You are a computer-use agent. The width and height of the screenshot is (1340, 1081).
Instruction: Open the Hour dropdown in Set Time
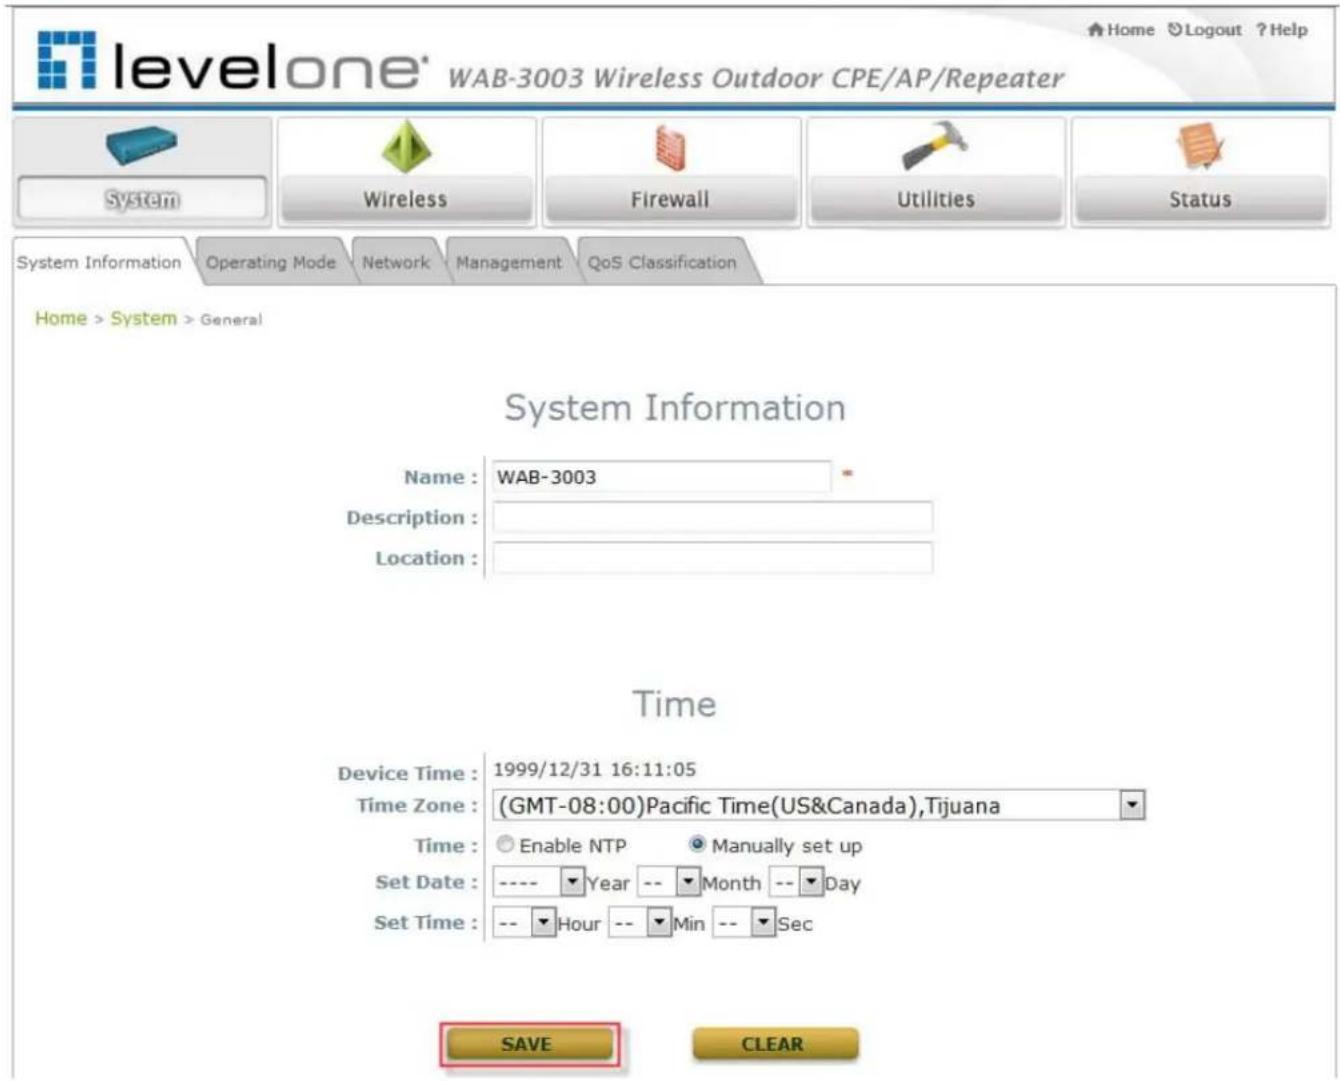coord(524,923)
